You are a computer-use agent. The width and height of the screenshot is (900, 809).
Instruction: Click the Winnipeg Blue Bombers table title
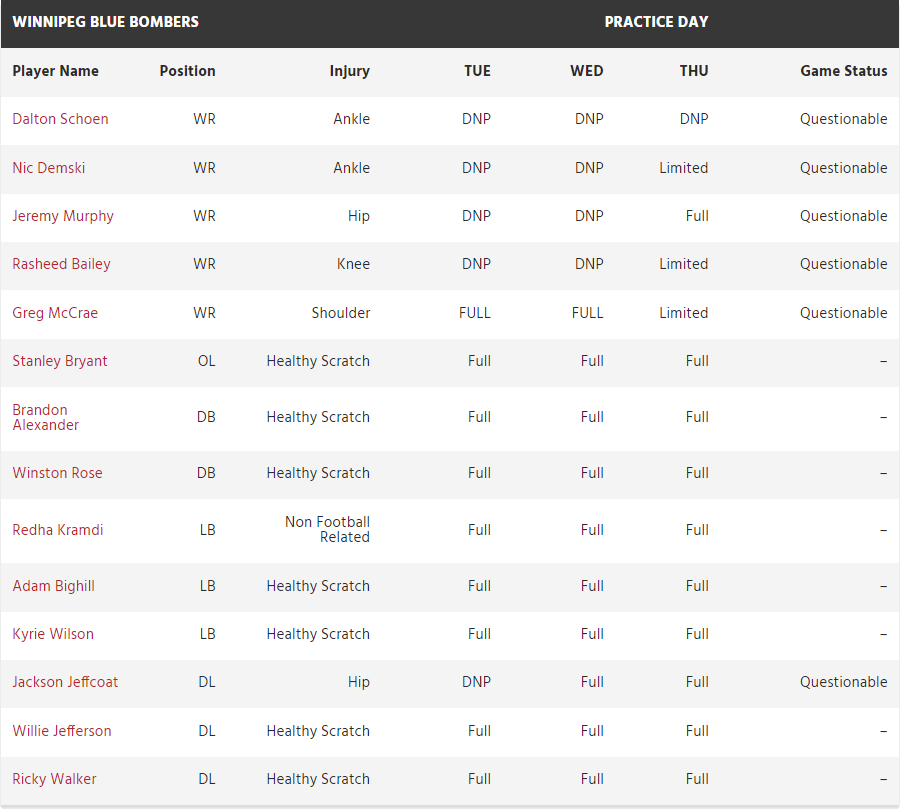coord(105,22)
